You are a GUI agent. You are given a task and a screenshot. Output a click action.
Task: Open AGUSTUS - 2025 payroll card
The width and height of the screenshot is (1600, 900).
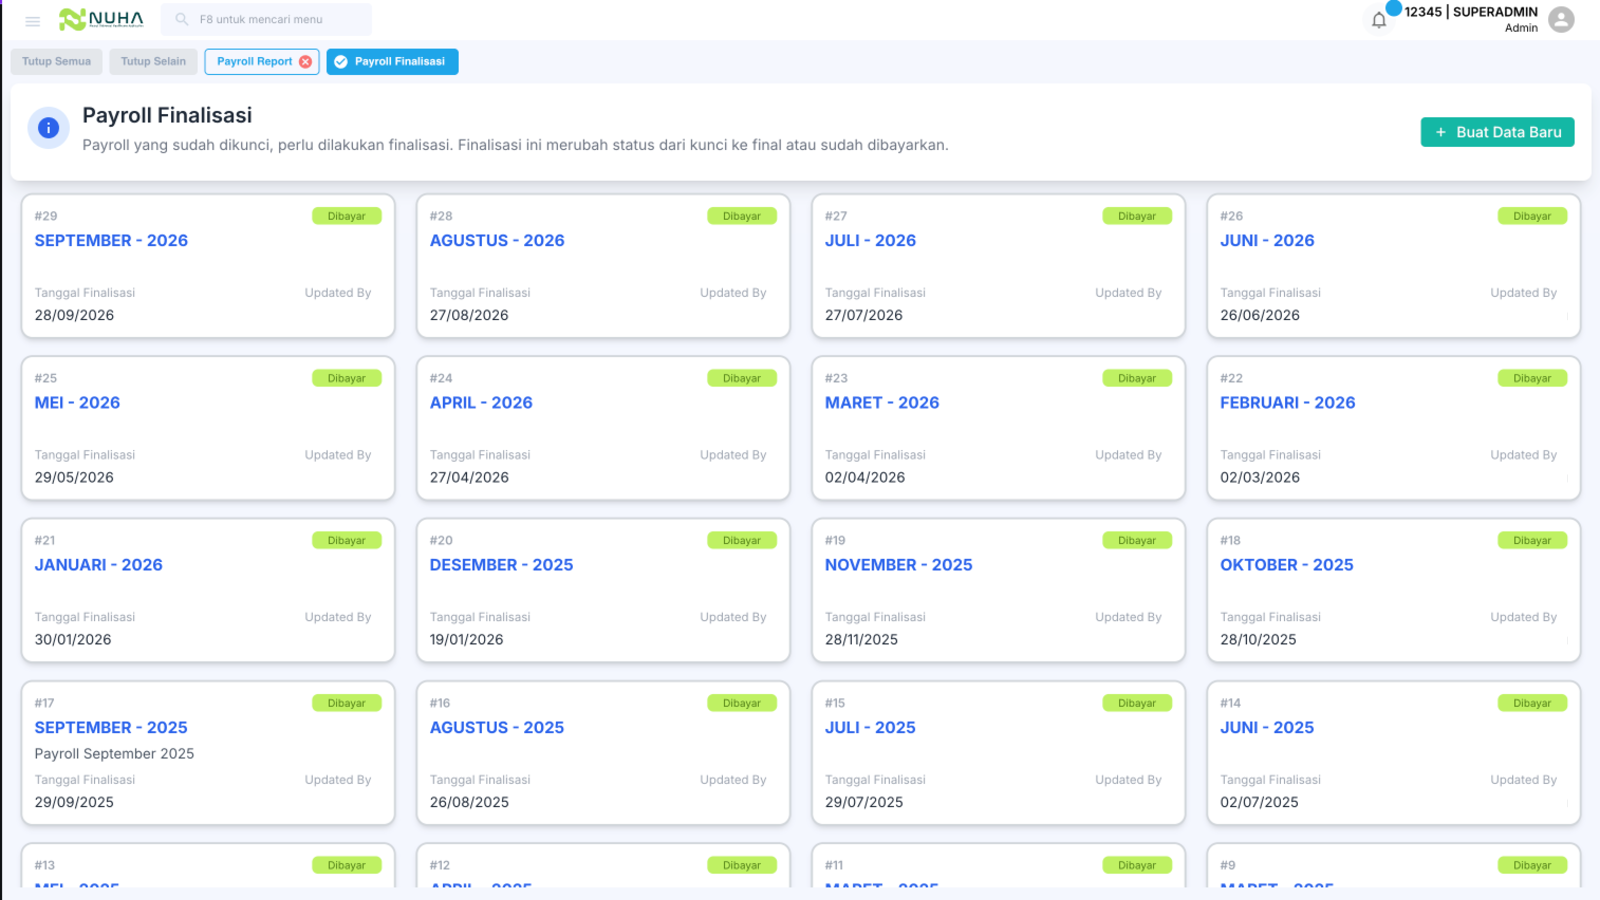pos(603,753)
